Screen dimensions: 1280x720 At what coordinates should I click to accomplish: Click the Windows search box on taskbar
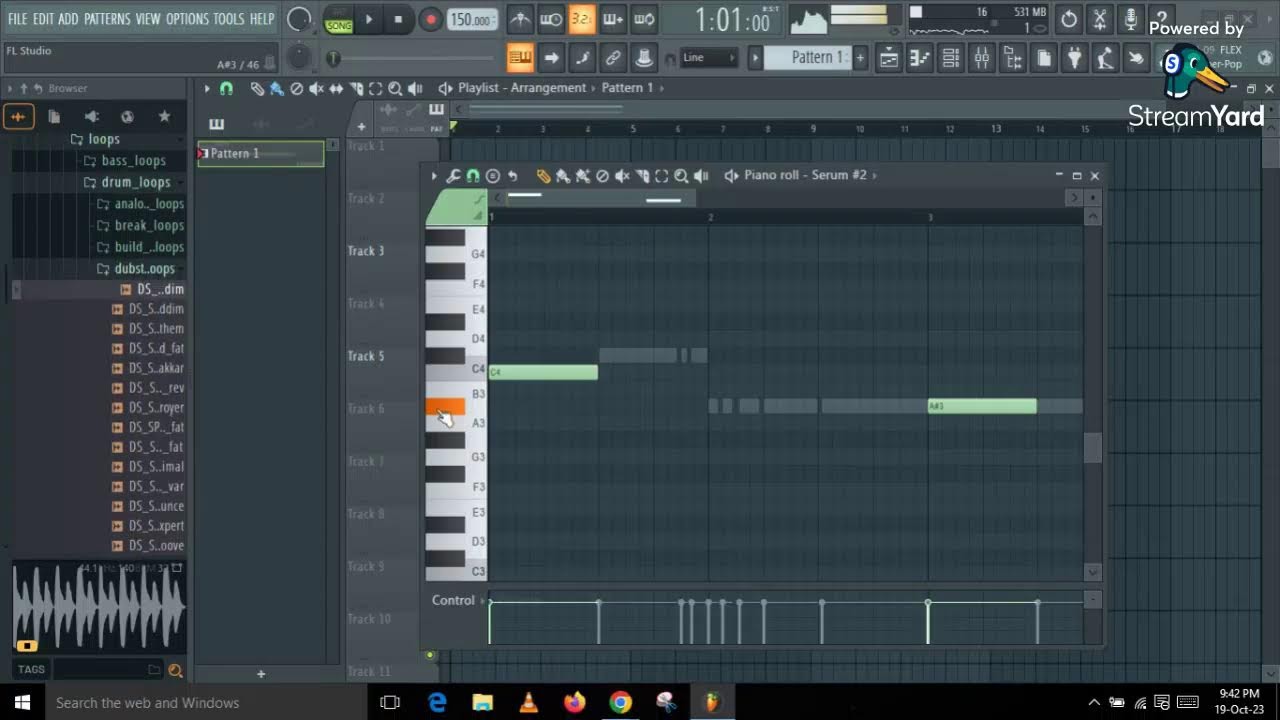tap(205, 703)
